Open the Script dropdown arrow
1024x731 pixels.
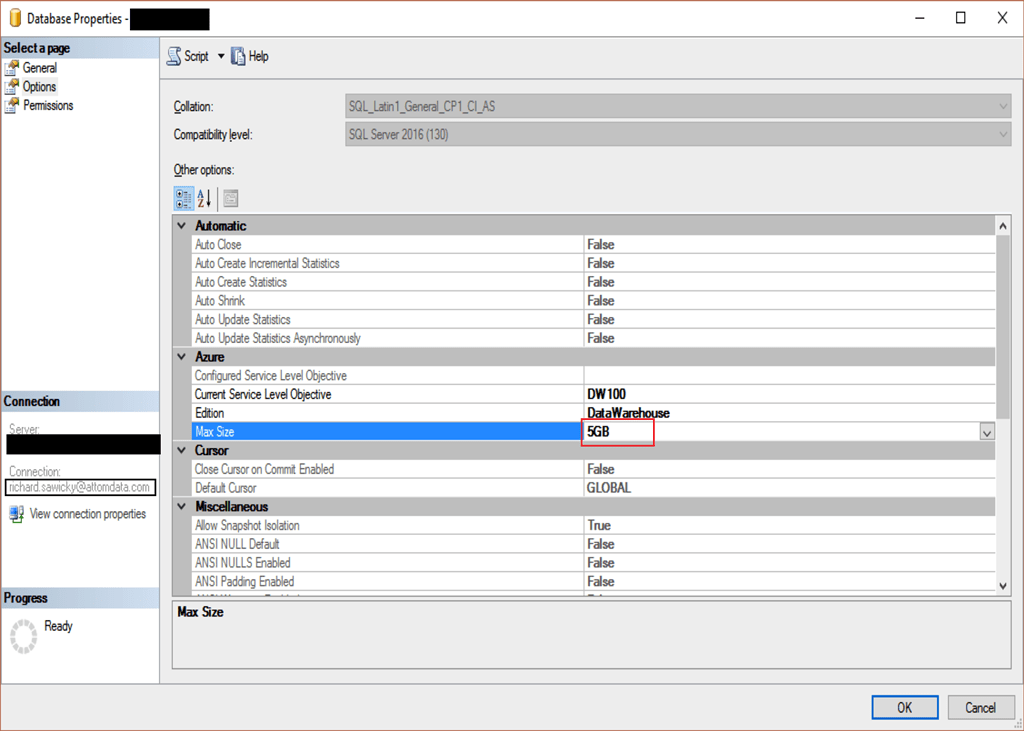221,56
